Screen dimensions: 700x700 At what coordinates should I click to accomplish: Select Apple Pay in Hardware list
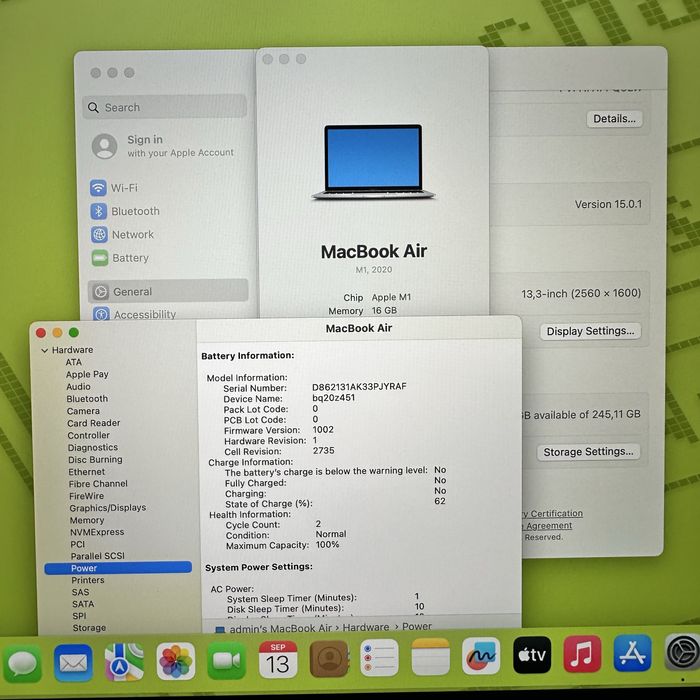click(x=87, y=375)
